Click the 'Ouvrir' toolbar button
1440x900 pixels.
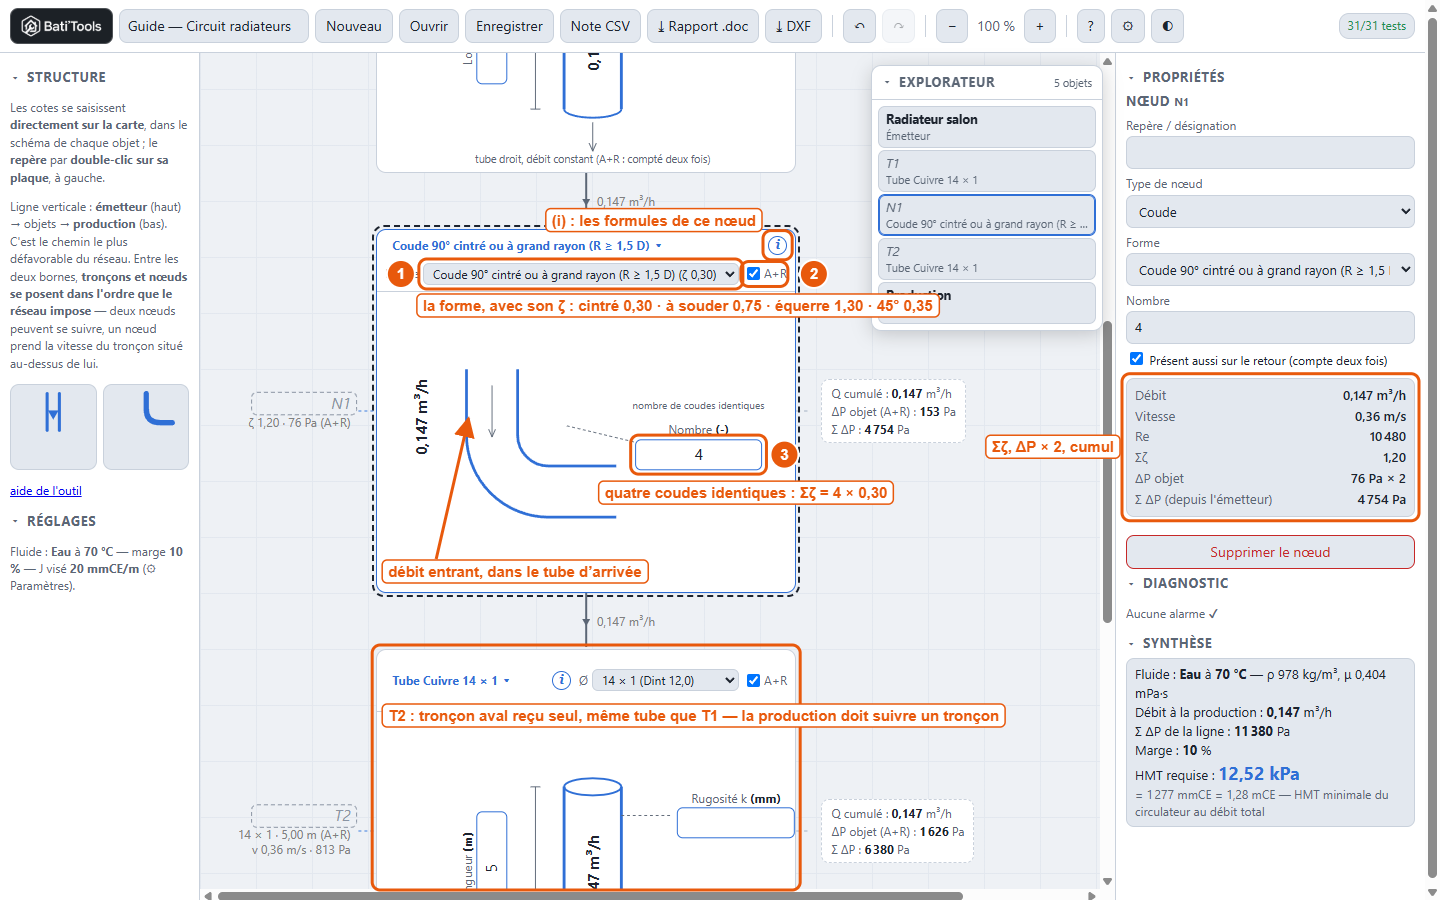[x=429, y=26]
